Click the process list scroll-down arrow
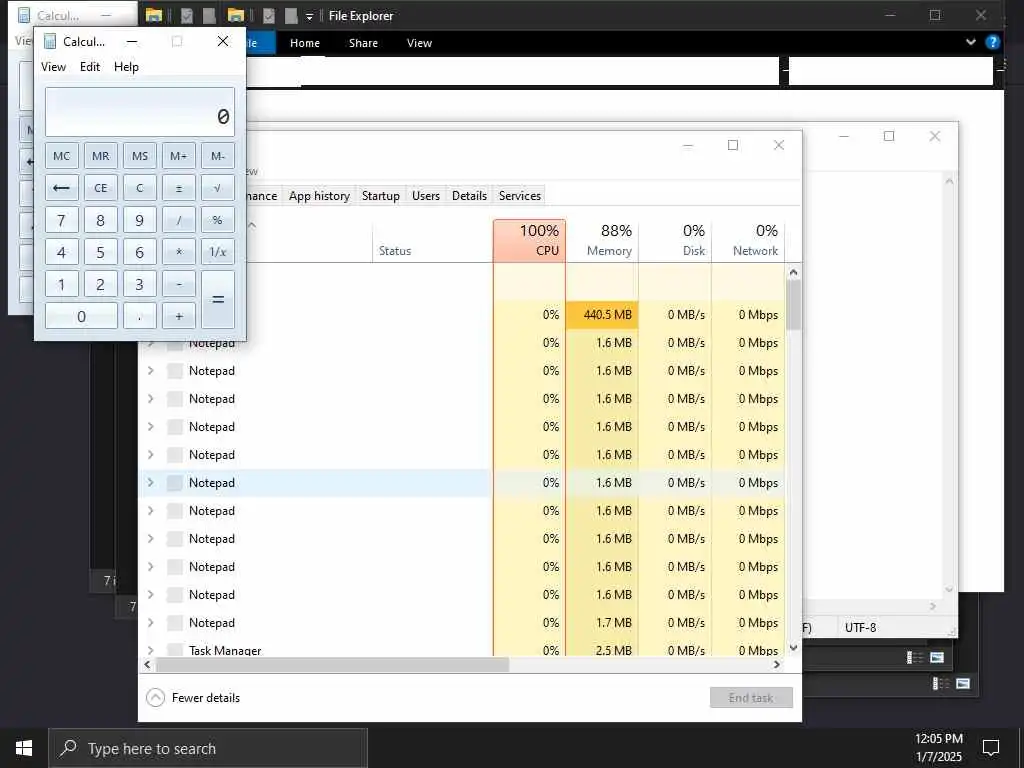The height and width of the screenshot is (768, 1024). click(x=793, y=648)
